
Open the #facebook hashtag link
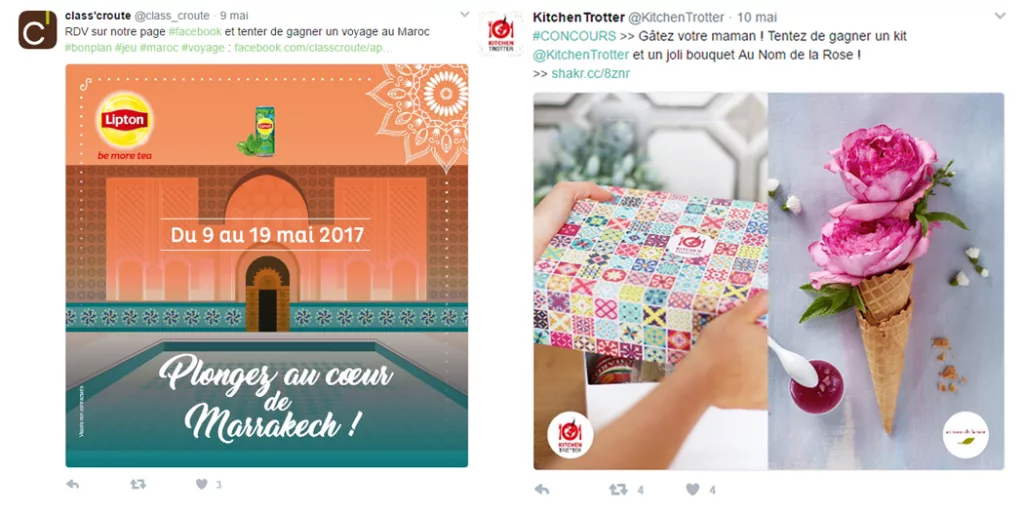(195, 31)
